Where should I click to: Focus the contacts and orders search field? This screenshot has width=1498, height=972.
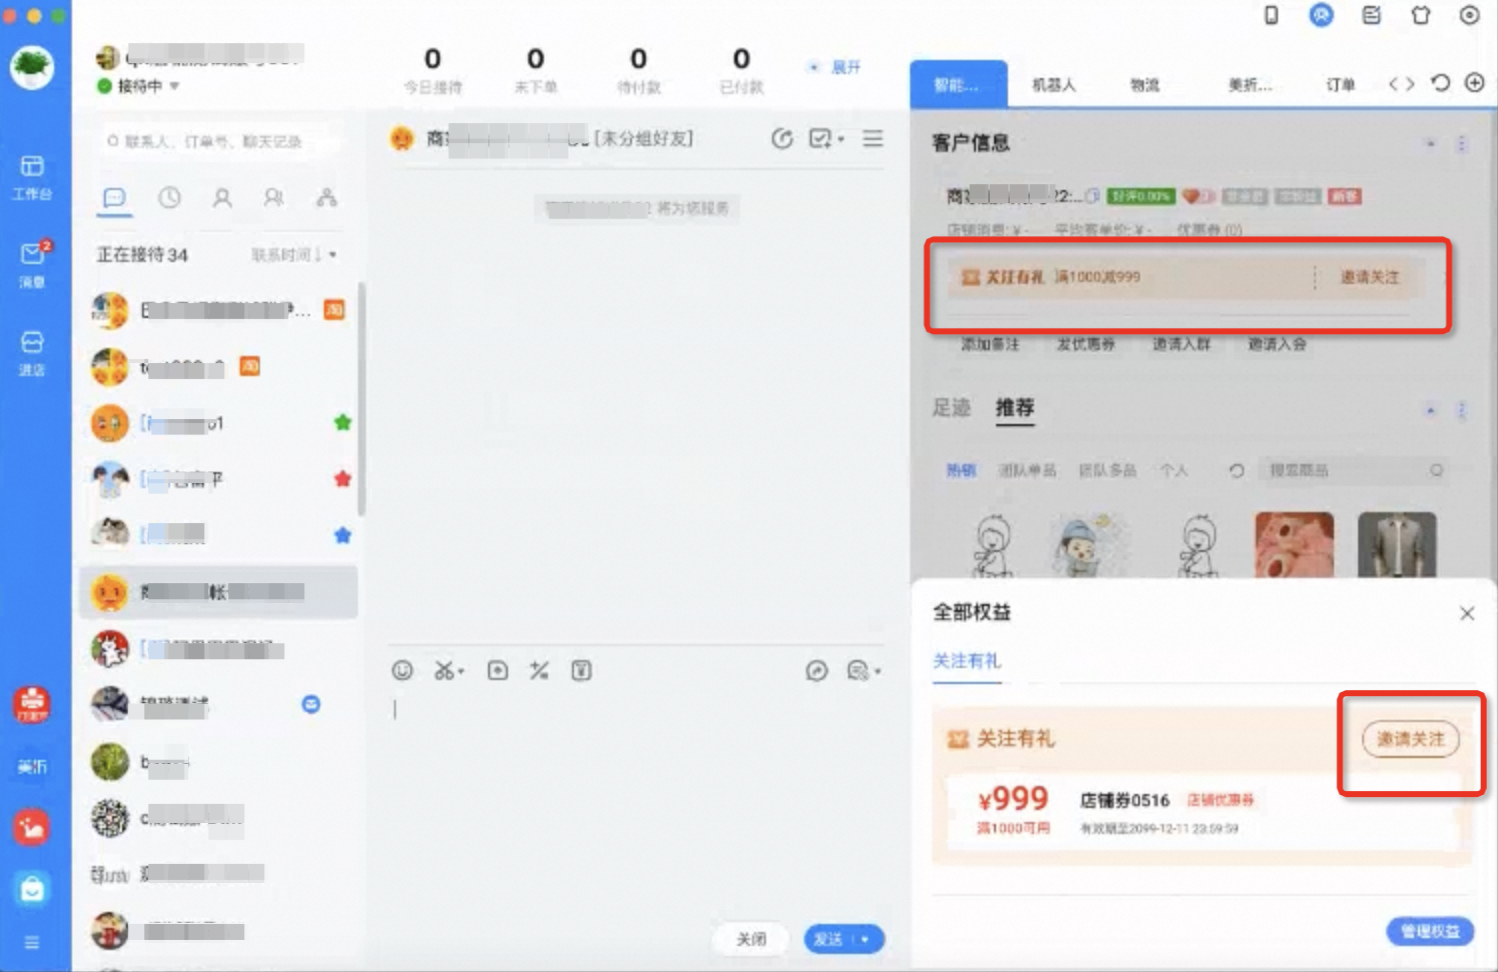pos(220,141)
